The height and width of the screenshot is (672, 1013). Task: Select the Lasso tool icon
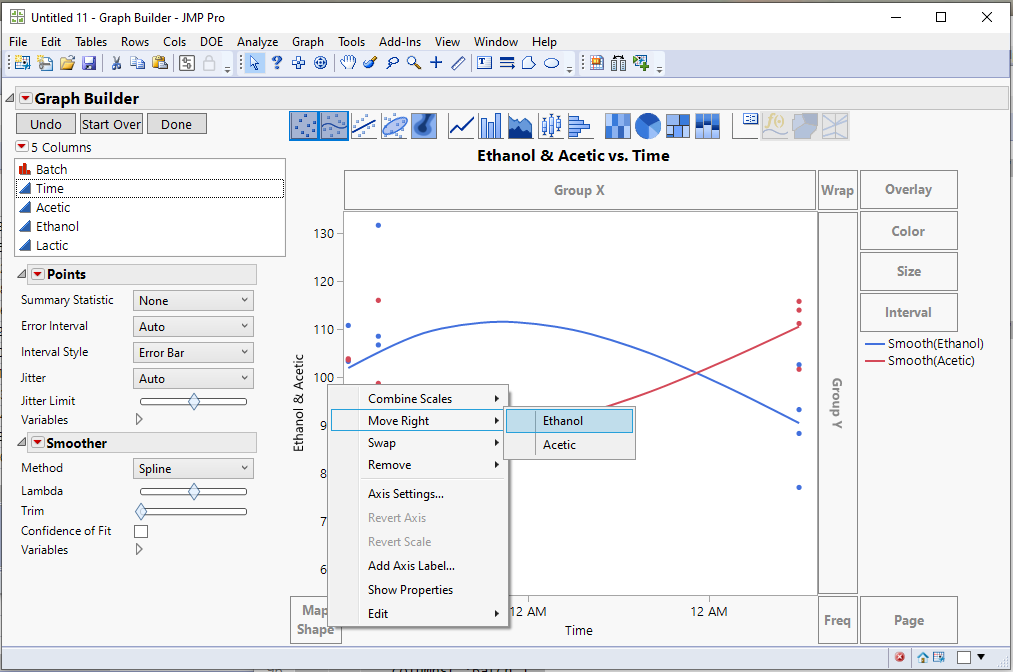392,63
